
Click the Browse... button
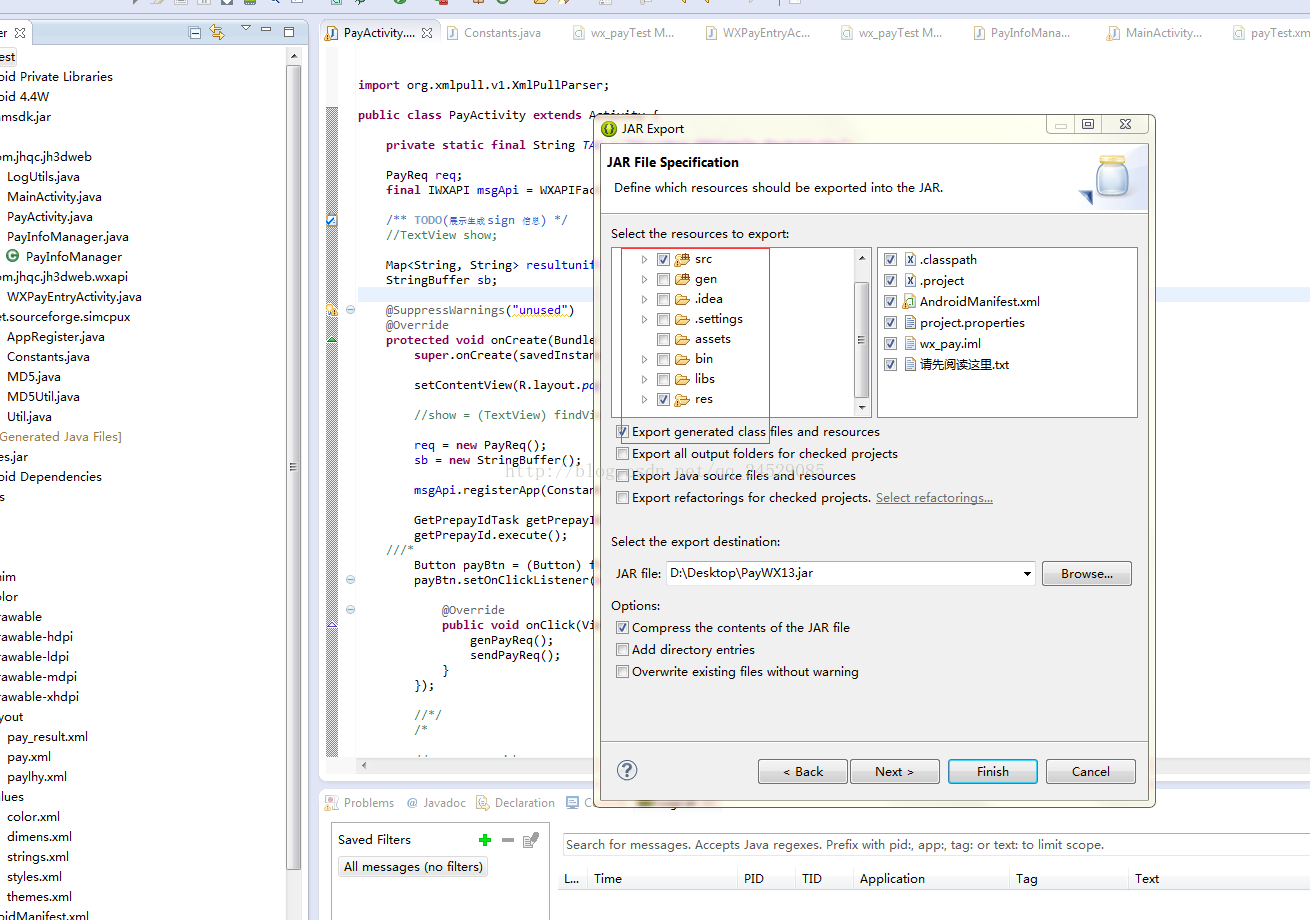(x=1087, y=574)
